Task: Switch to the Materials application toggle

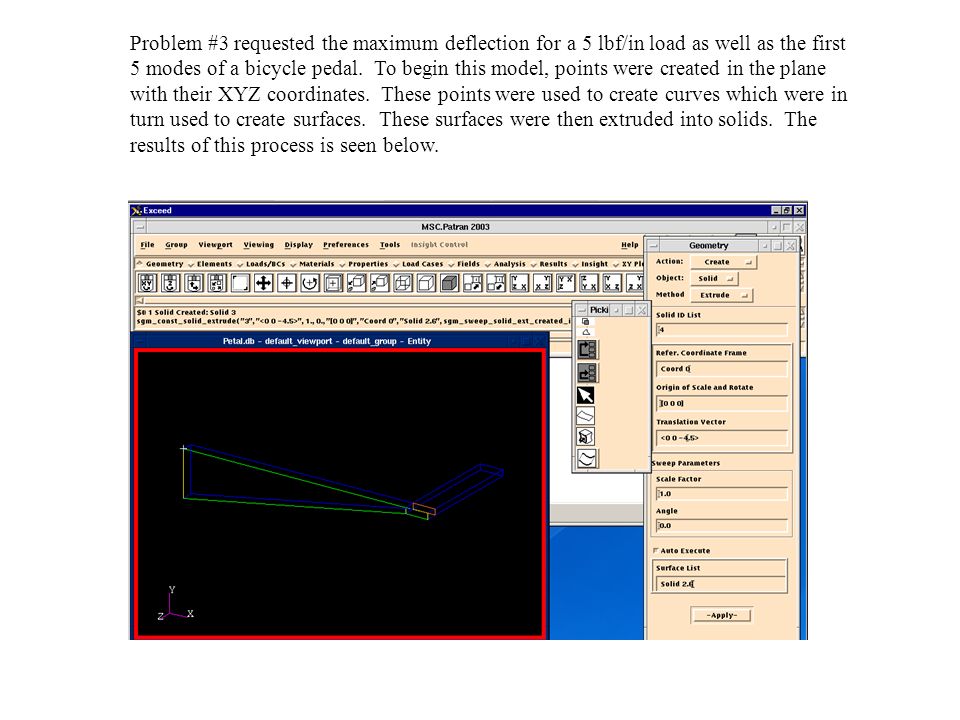Action: [312, 264]
